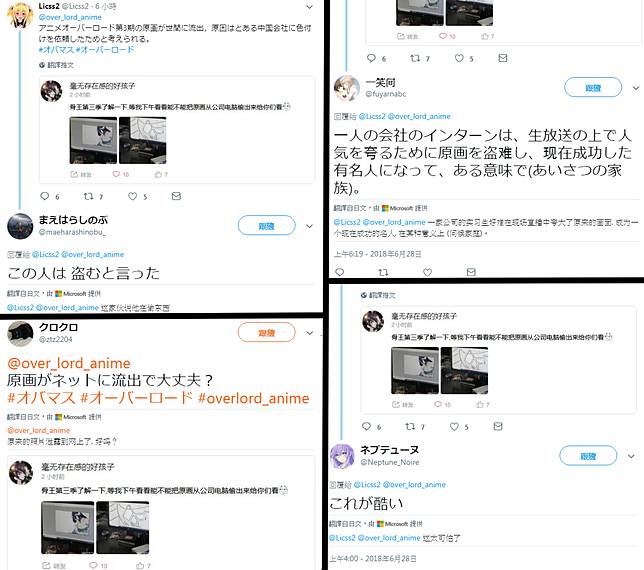
Task: Retweet the 一笑呵 reply tweet
Action: coord(383,272)
